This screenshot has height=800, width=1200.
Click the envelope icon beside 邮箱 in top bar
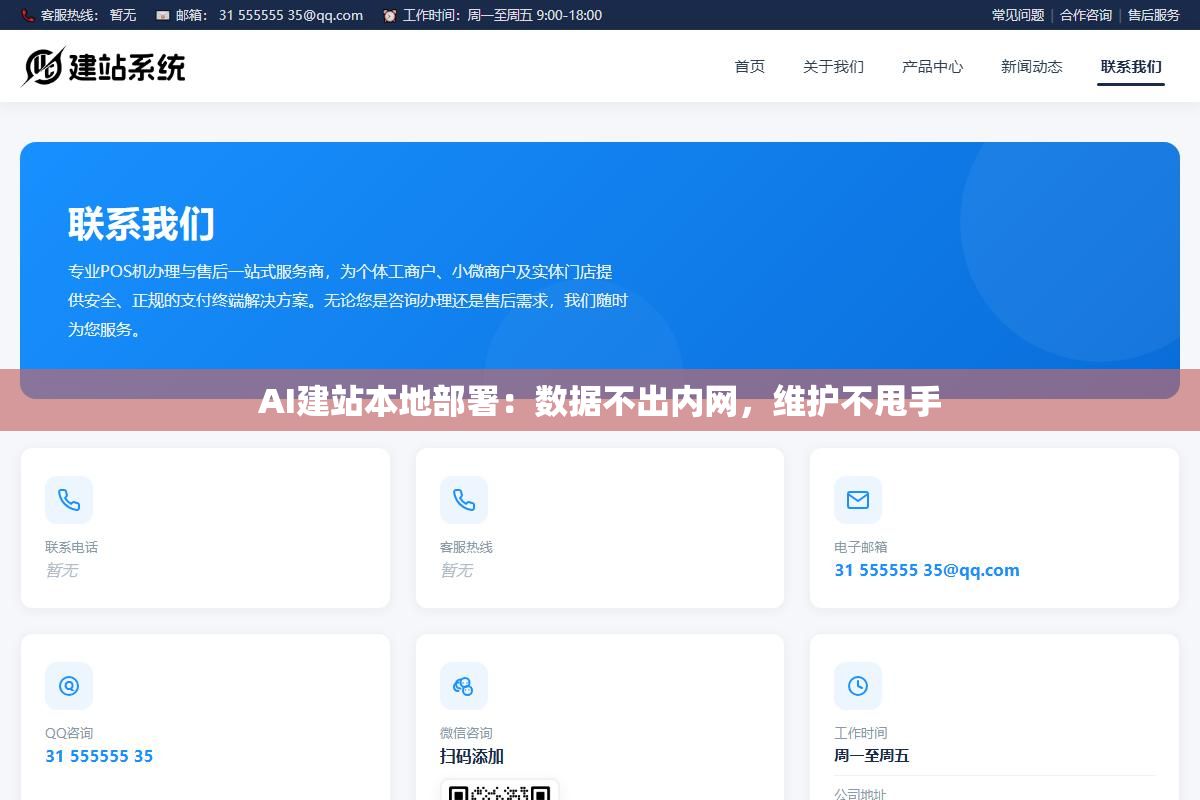163,15
